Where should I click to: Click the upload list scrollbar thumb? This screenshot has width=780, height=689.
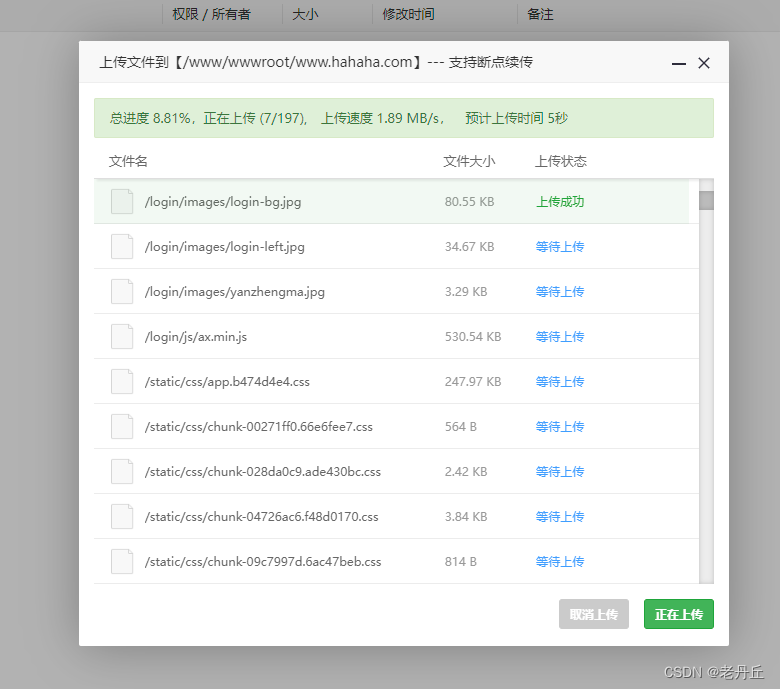(x=706, y=200)
